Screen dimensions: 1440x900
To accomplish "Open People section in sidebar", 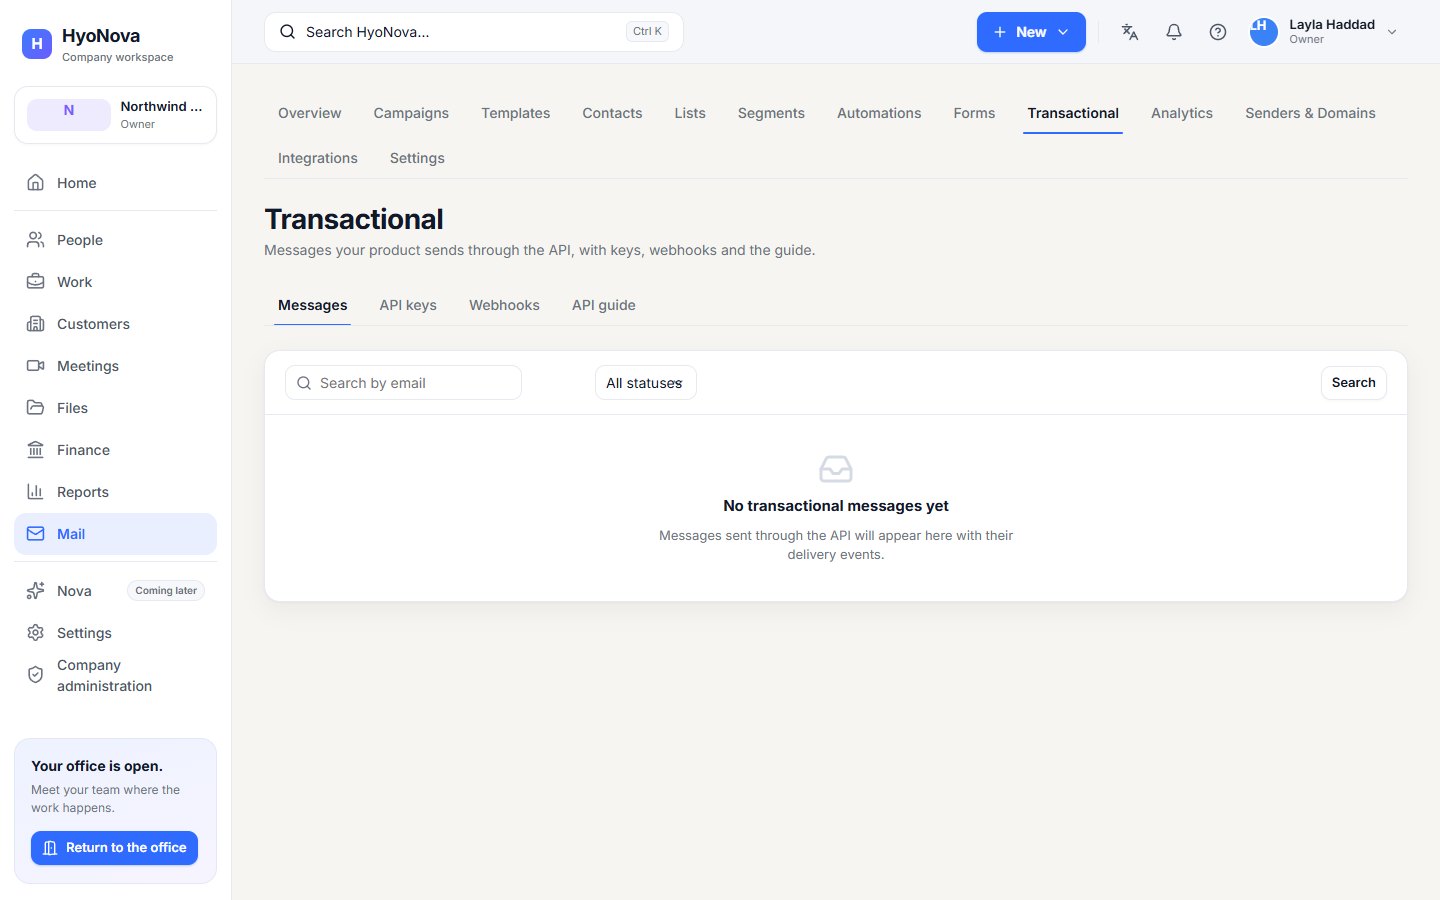I will [115, 240].
